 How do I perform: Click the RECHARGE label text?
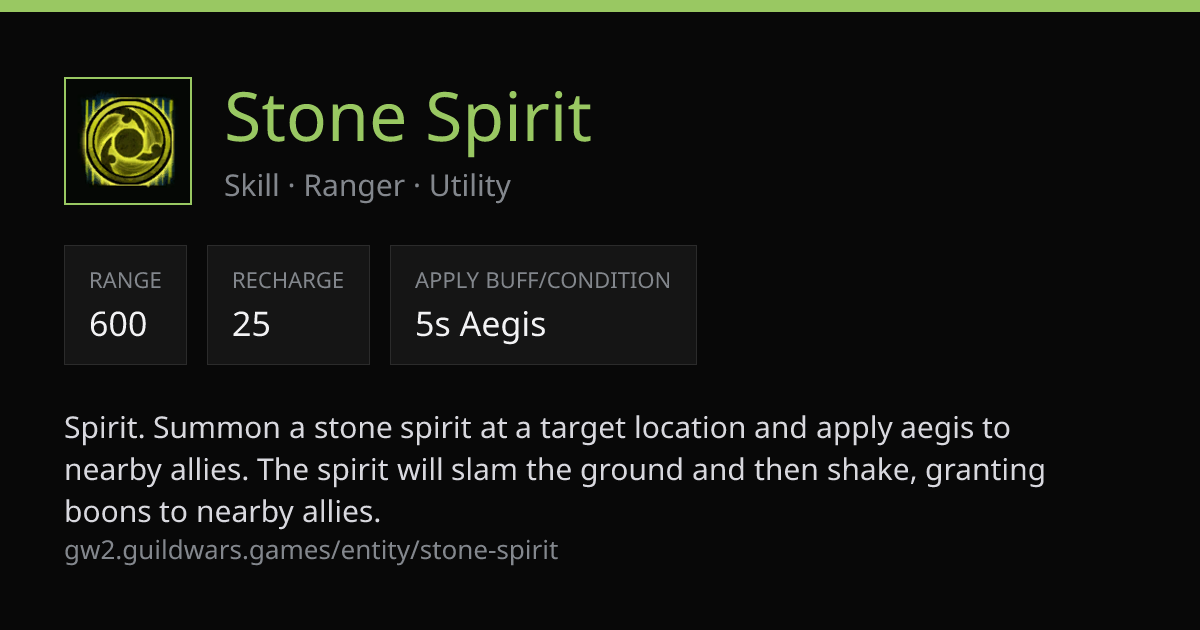[x=288, y=281]
